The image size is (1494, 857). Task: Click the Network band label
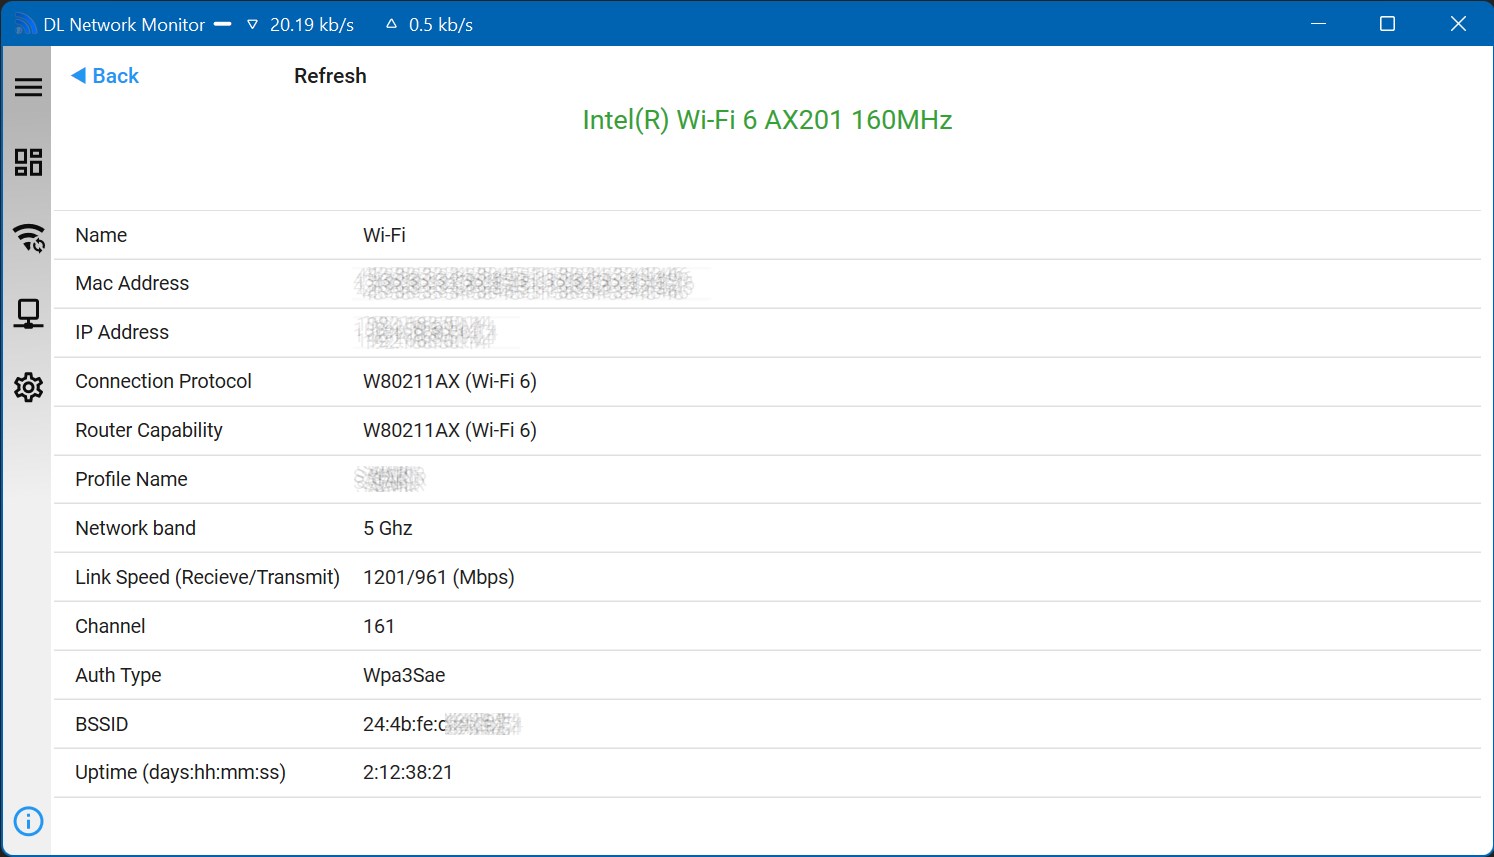(135, 528)
